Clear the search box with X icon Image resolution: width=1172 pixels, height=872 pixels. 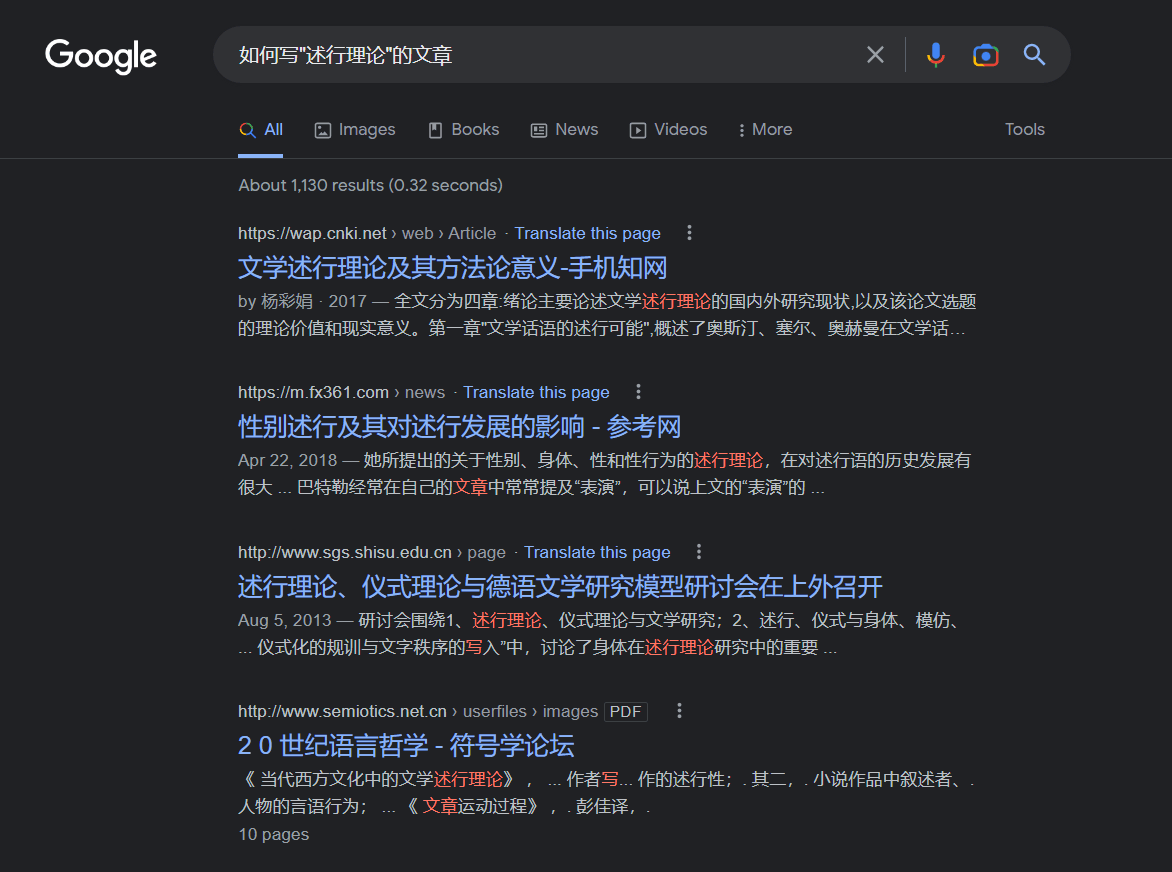point(875,55)
